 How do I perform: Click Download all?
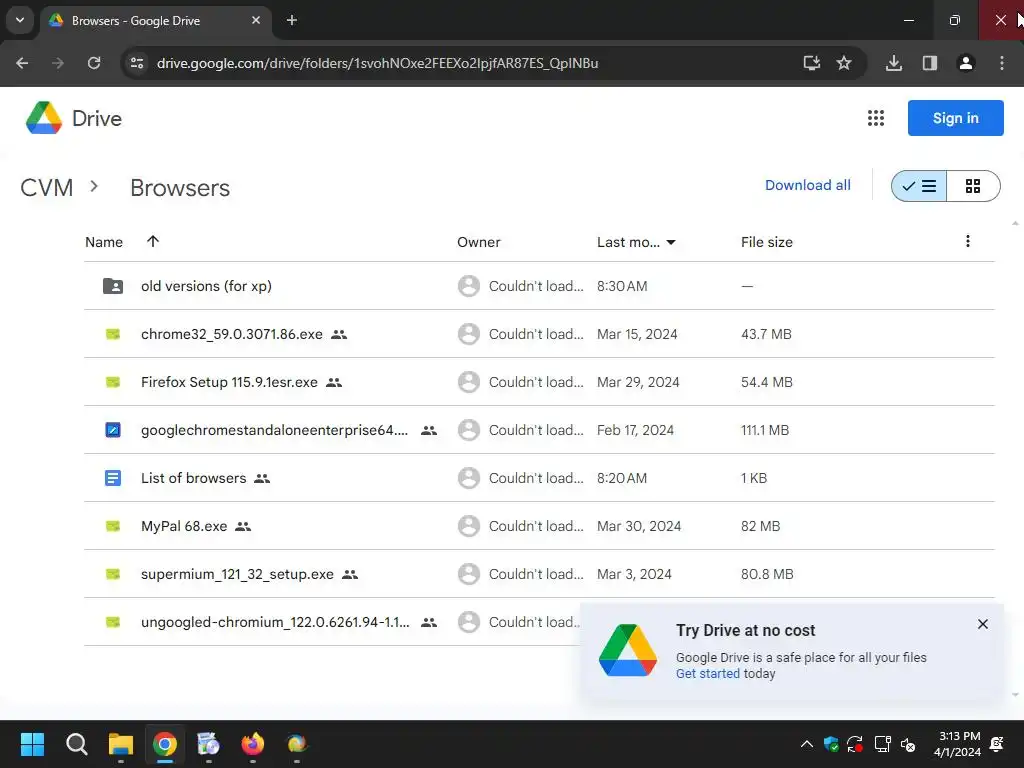click(x=808, y=185)
